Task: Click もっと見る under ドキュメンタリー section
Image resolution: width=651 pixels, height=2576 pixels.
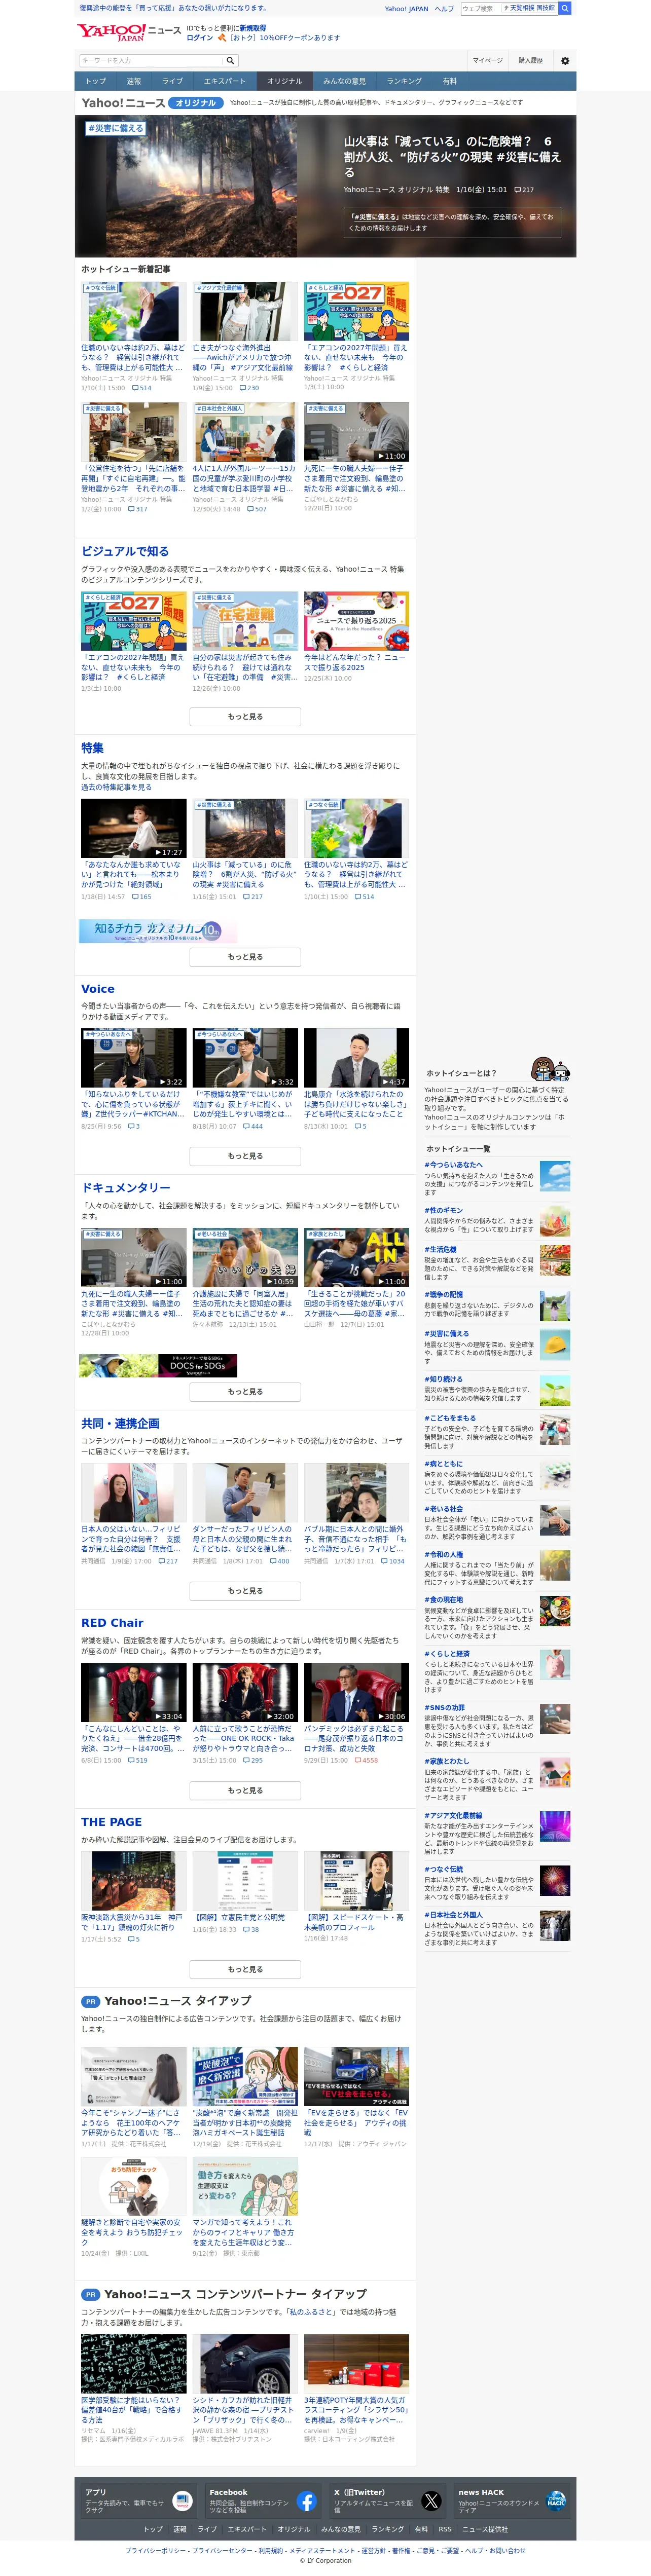Action: coord(245,1391)
